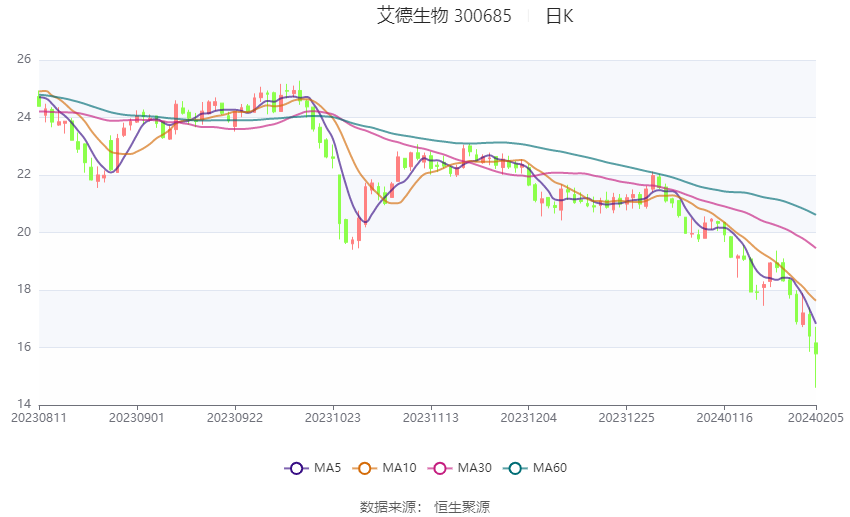Click the data source text 恒生聚源
Viewport: 850px width, 517px height.
462,507
